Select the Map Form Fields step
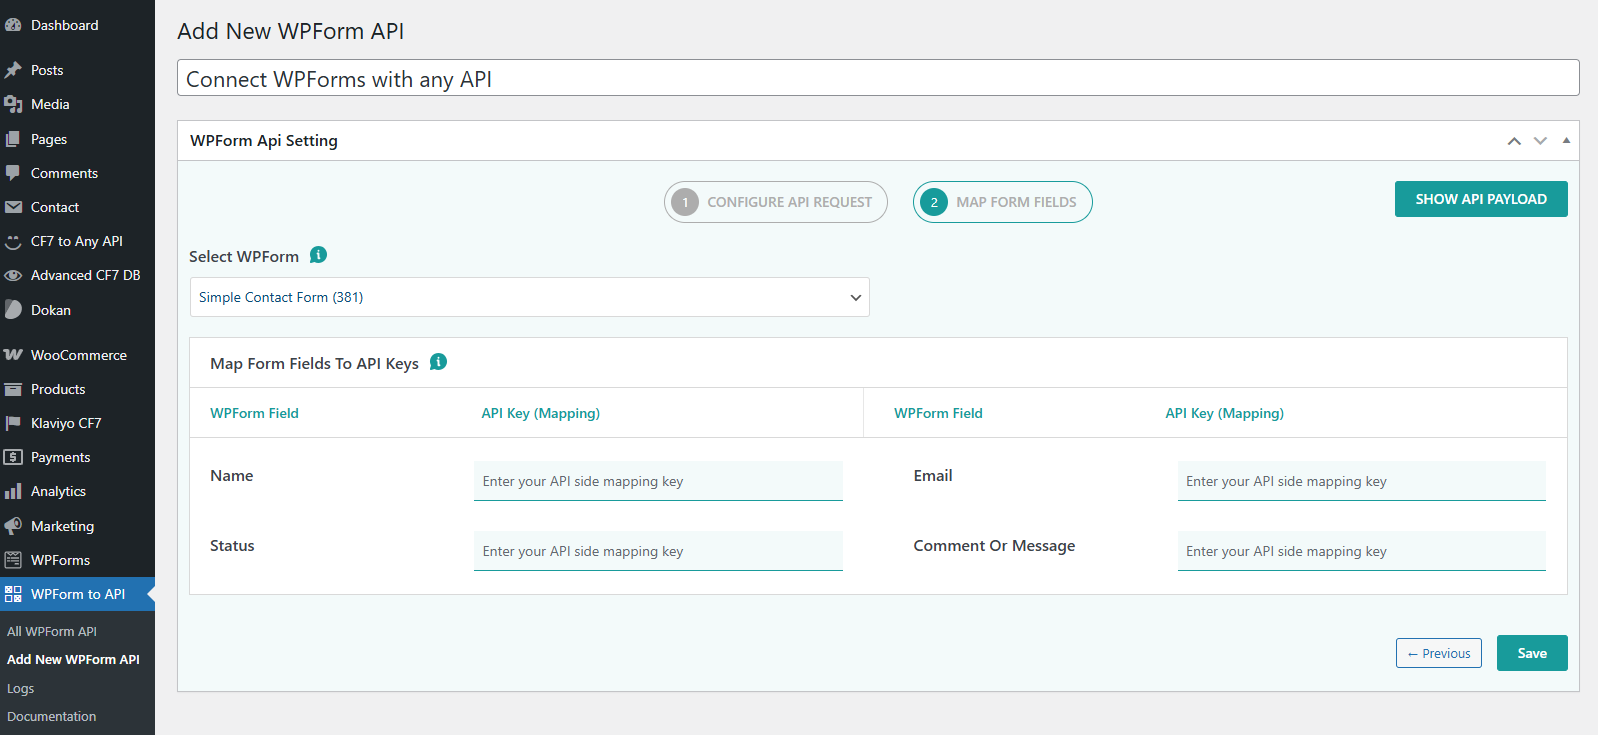 (1002, 202)
